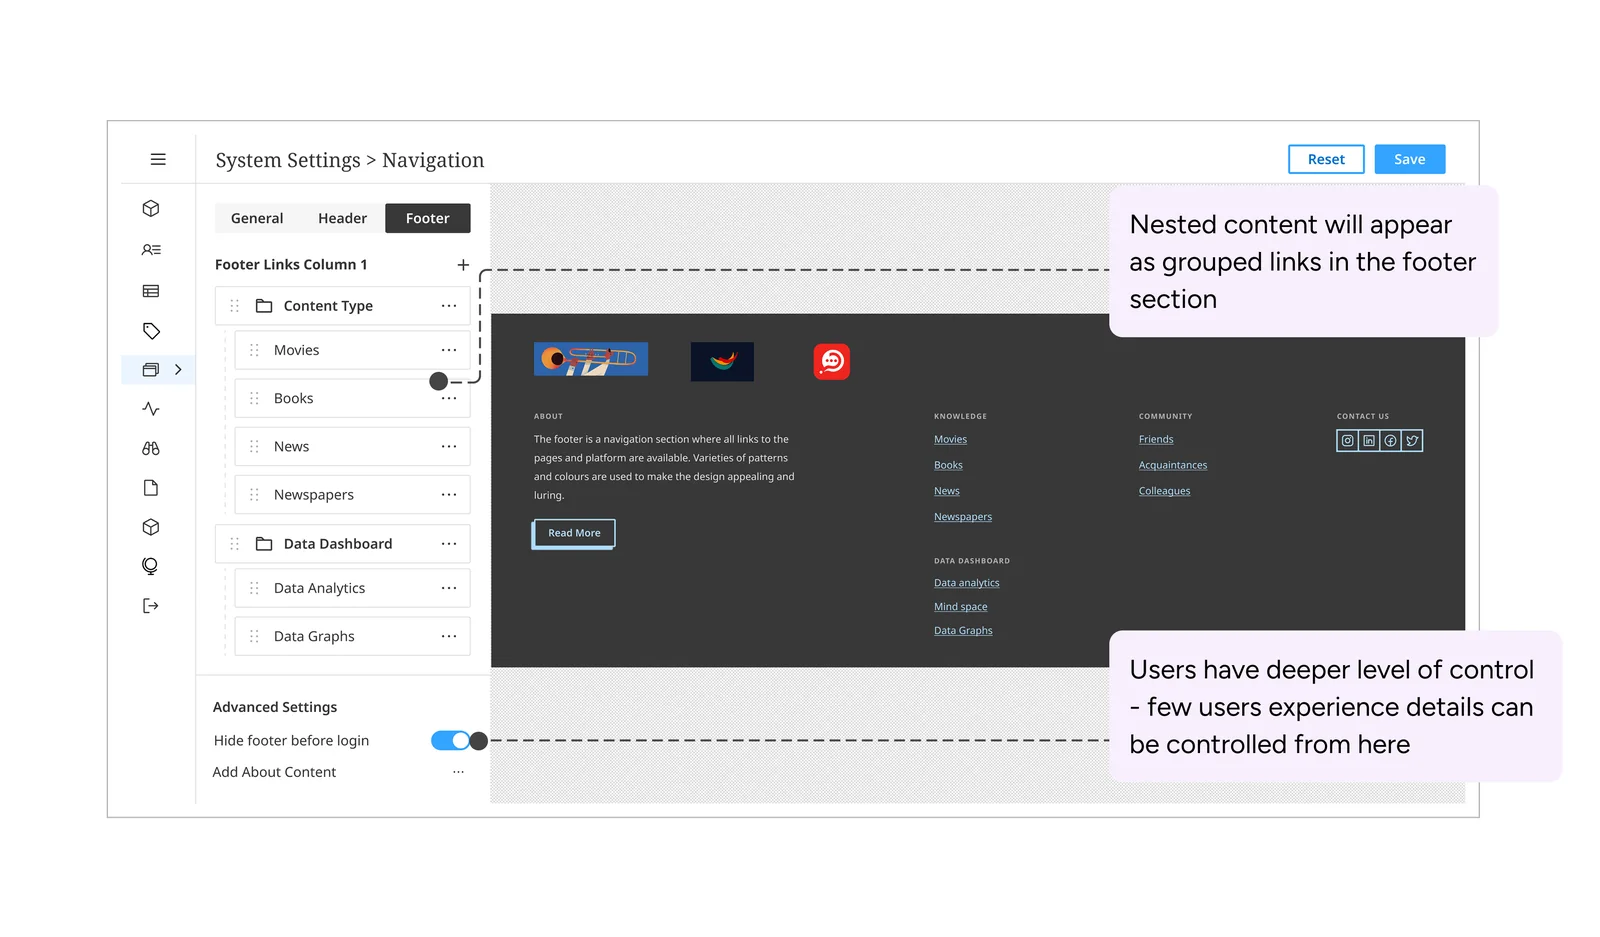Click the Twitter icon in footer
The image size is (1600, 937).
[x=1412, y=441]
